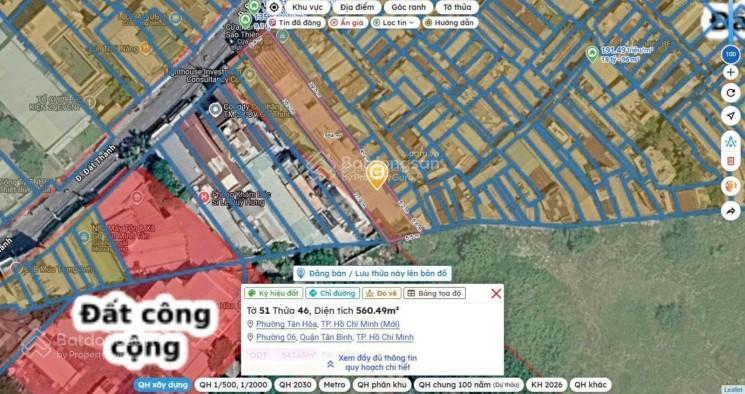
Task: Click the Công ty business marker icon
Action: (215, 109)
